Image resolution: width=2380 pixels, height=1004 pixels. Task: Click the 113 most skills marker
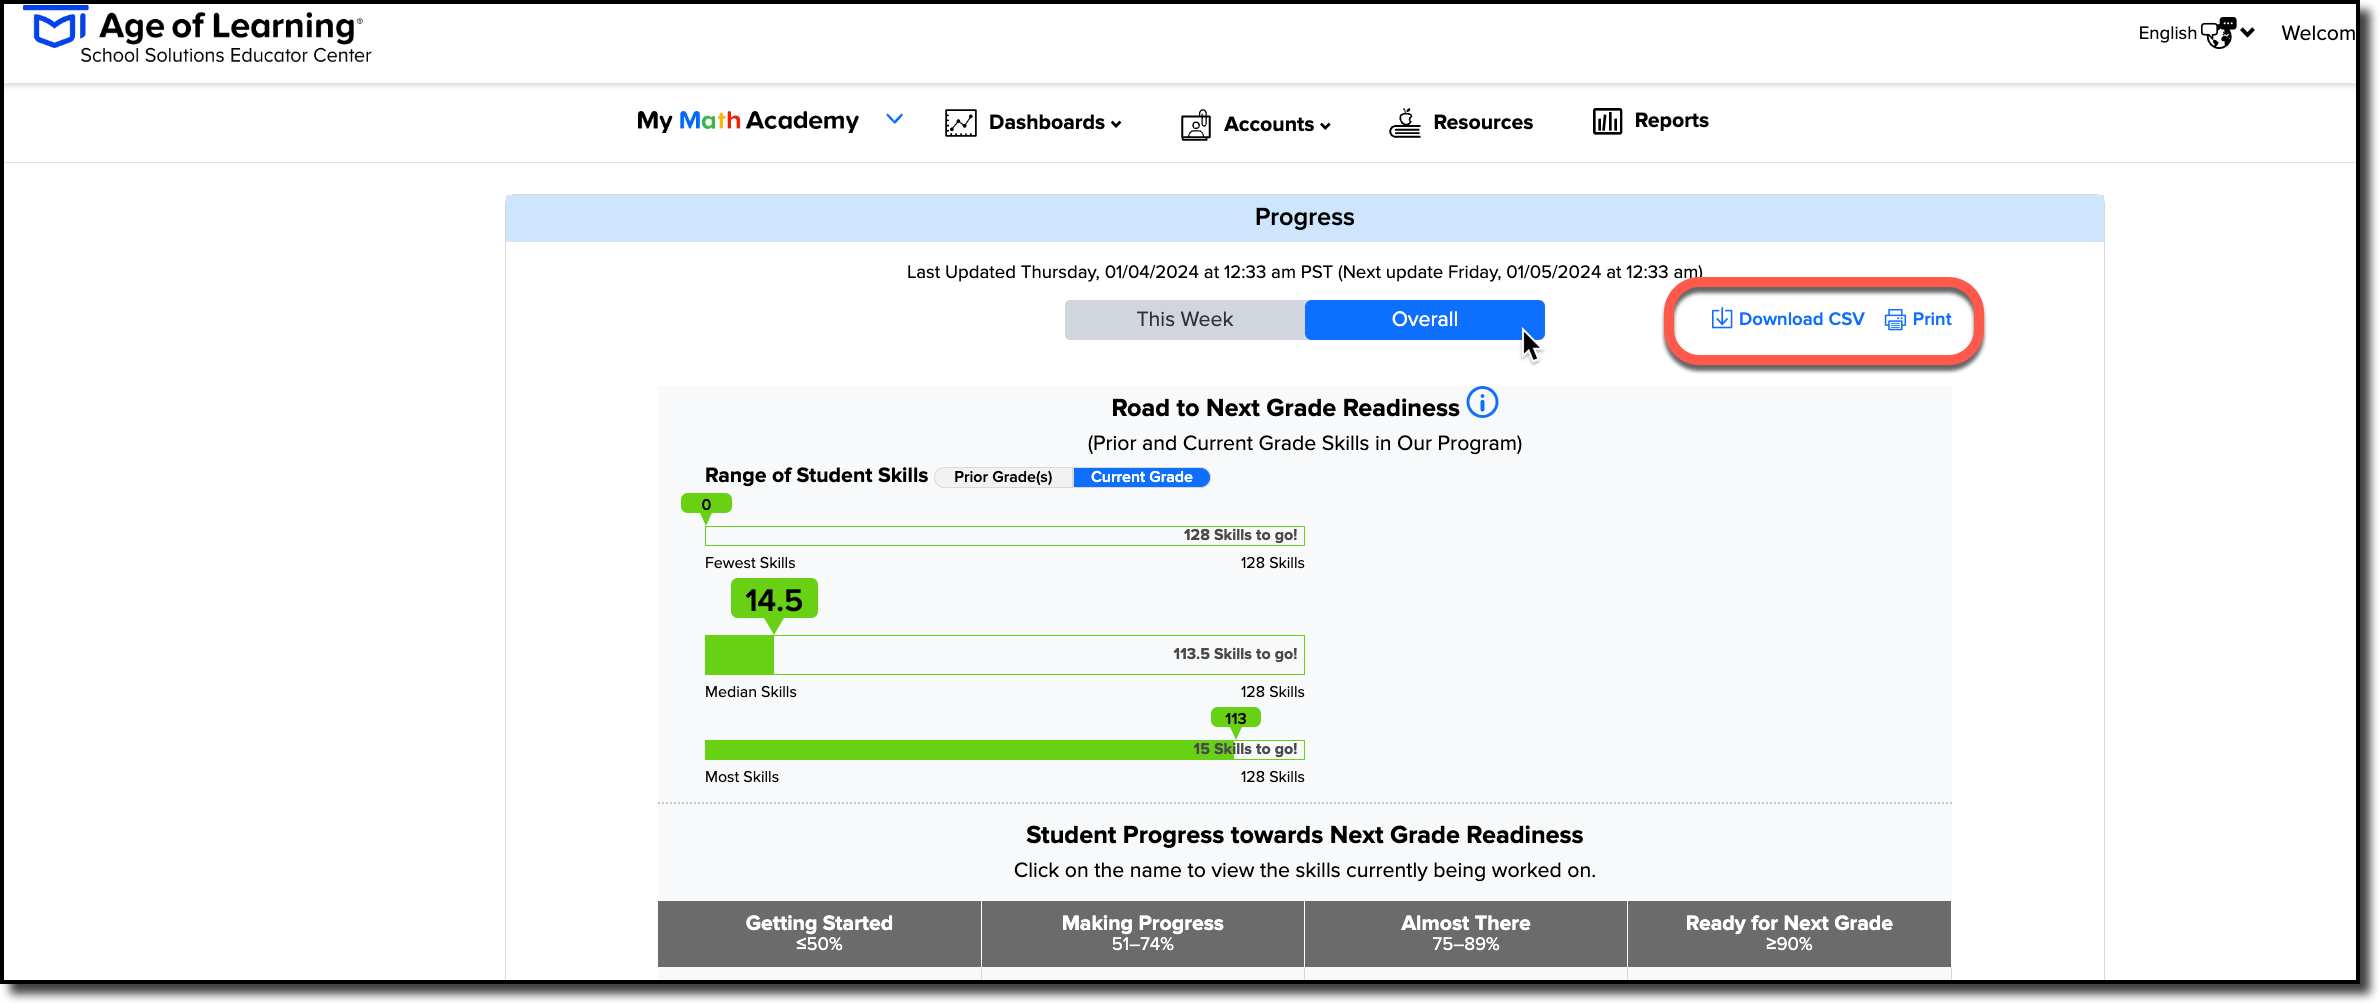pyautogui.click(x=1236, y=719)
